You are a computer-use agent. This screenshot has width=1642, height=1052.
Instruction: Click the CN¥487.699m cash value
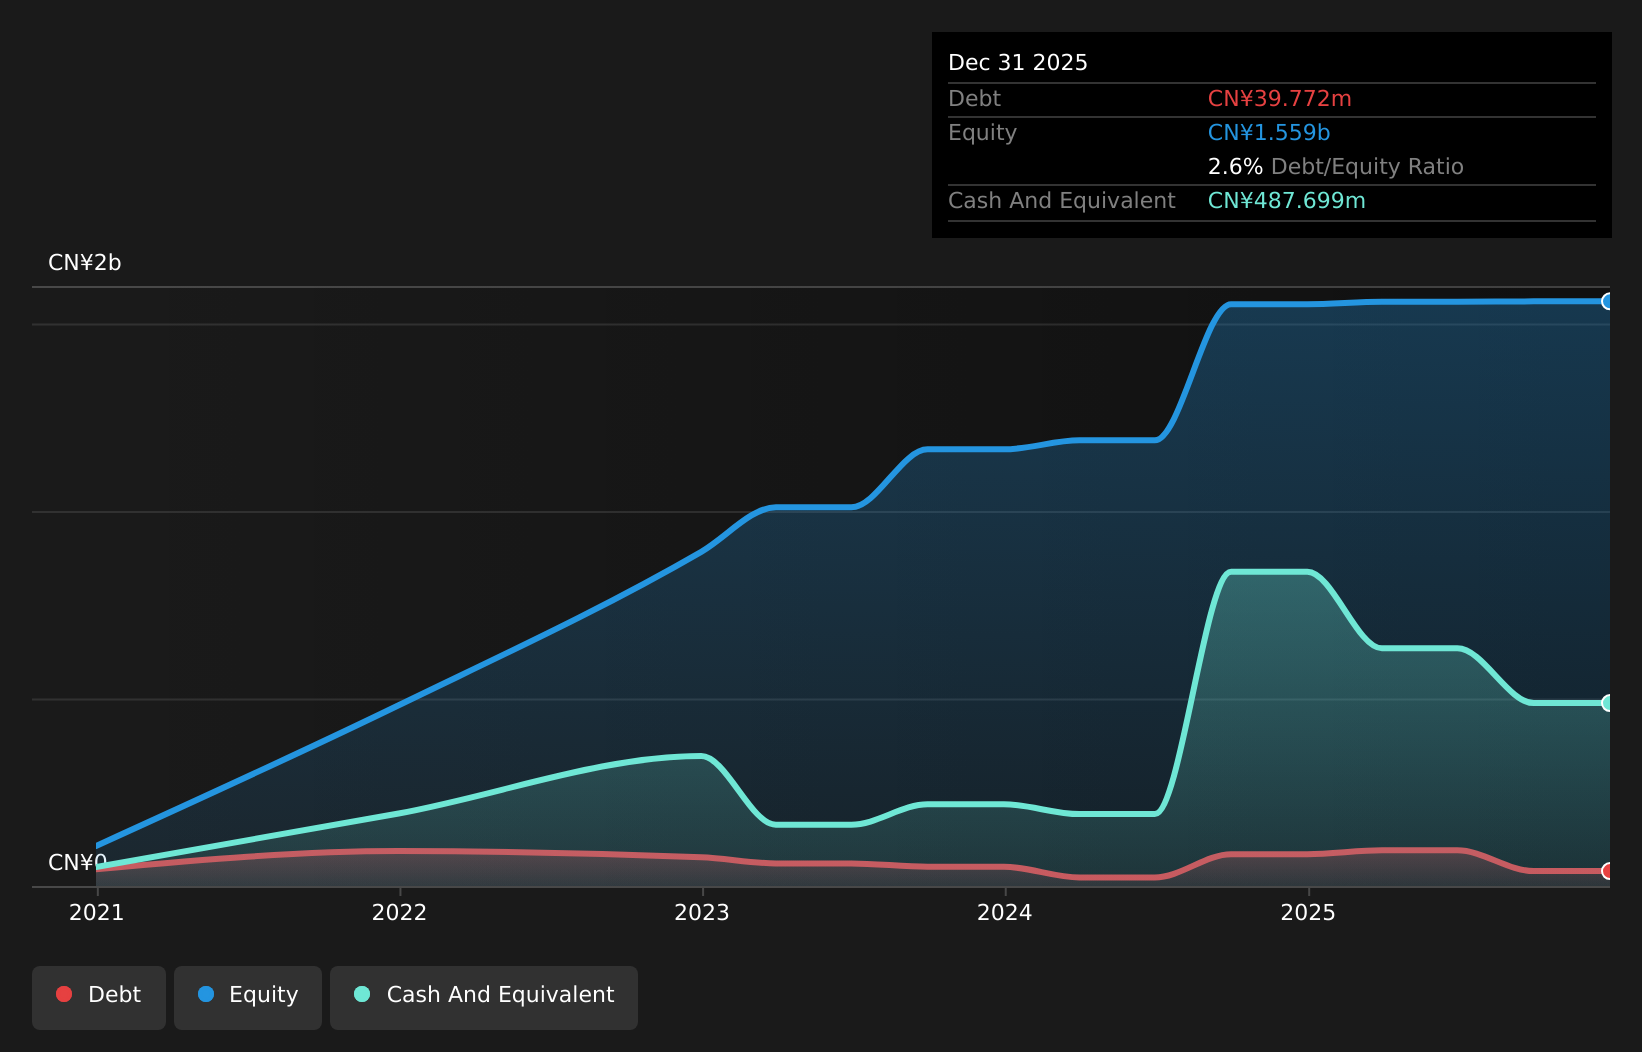1287,201
